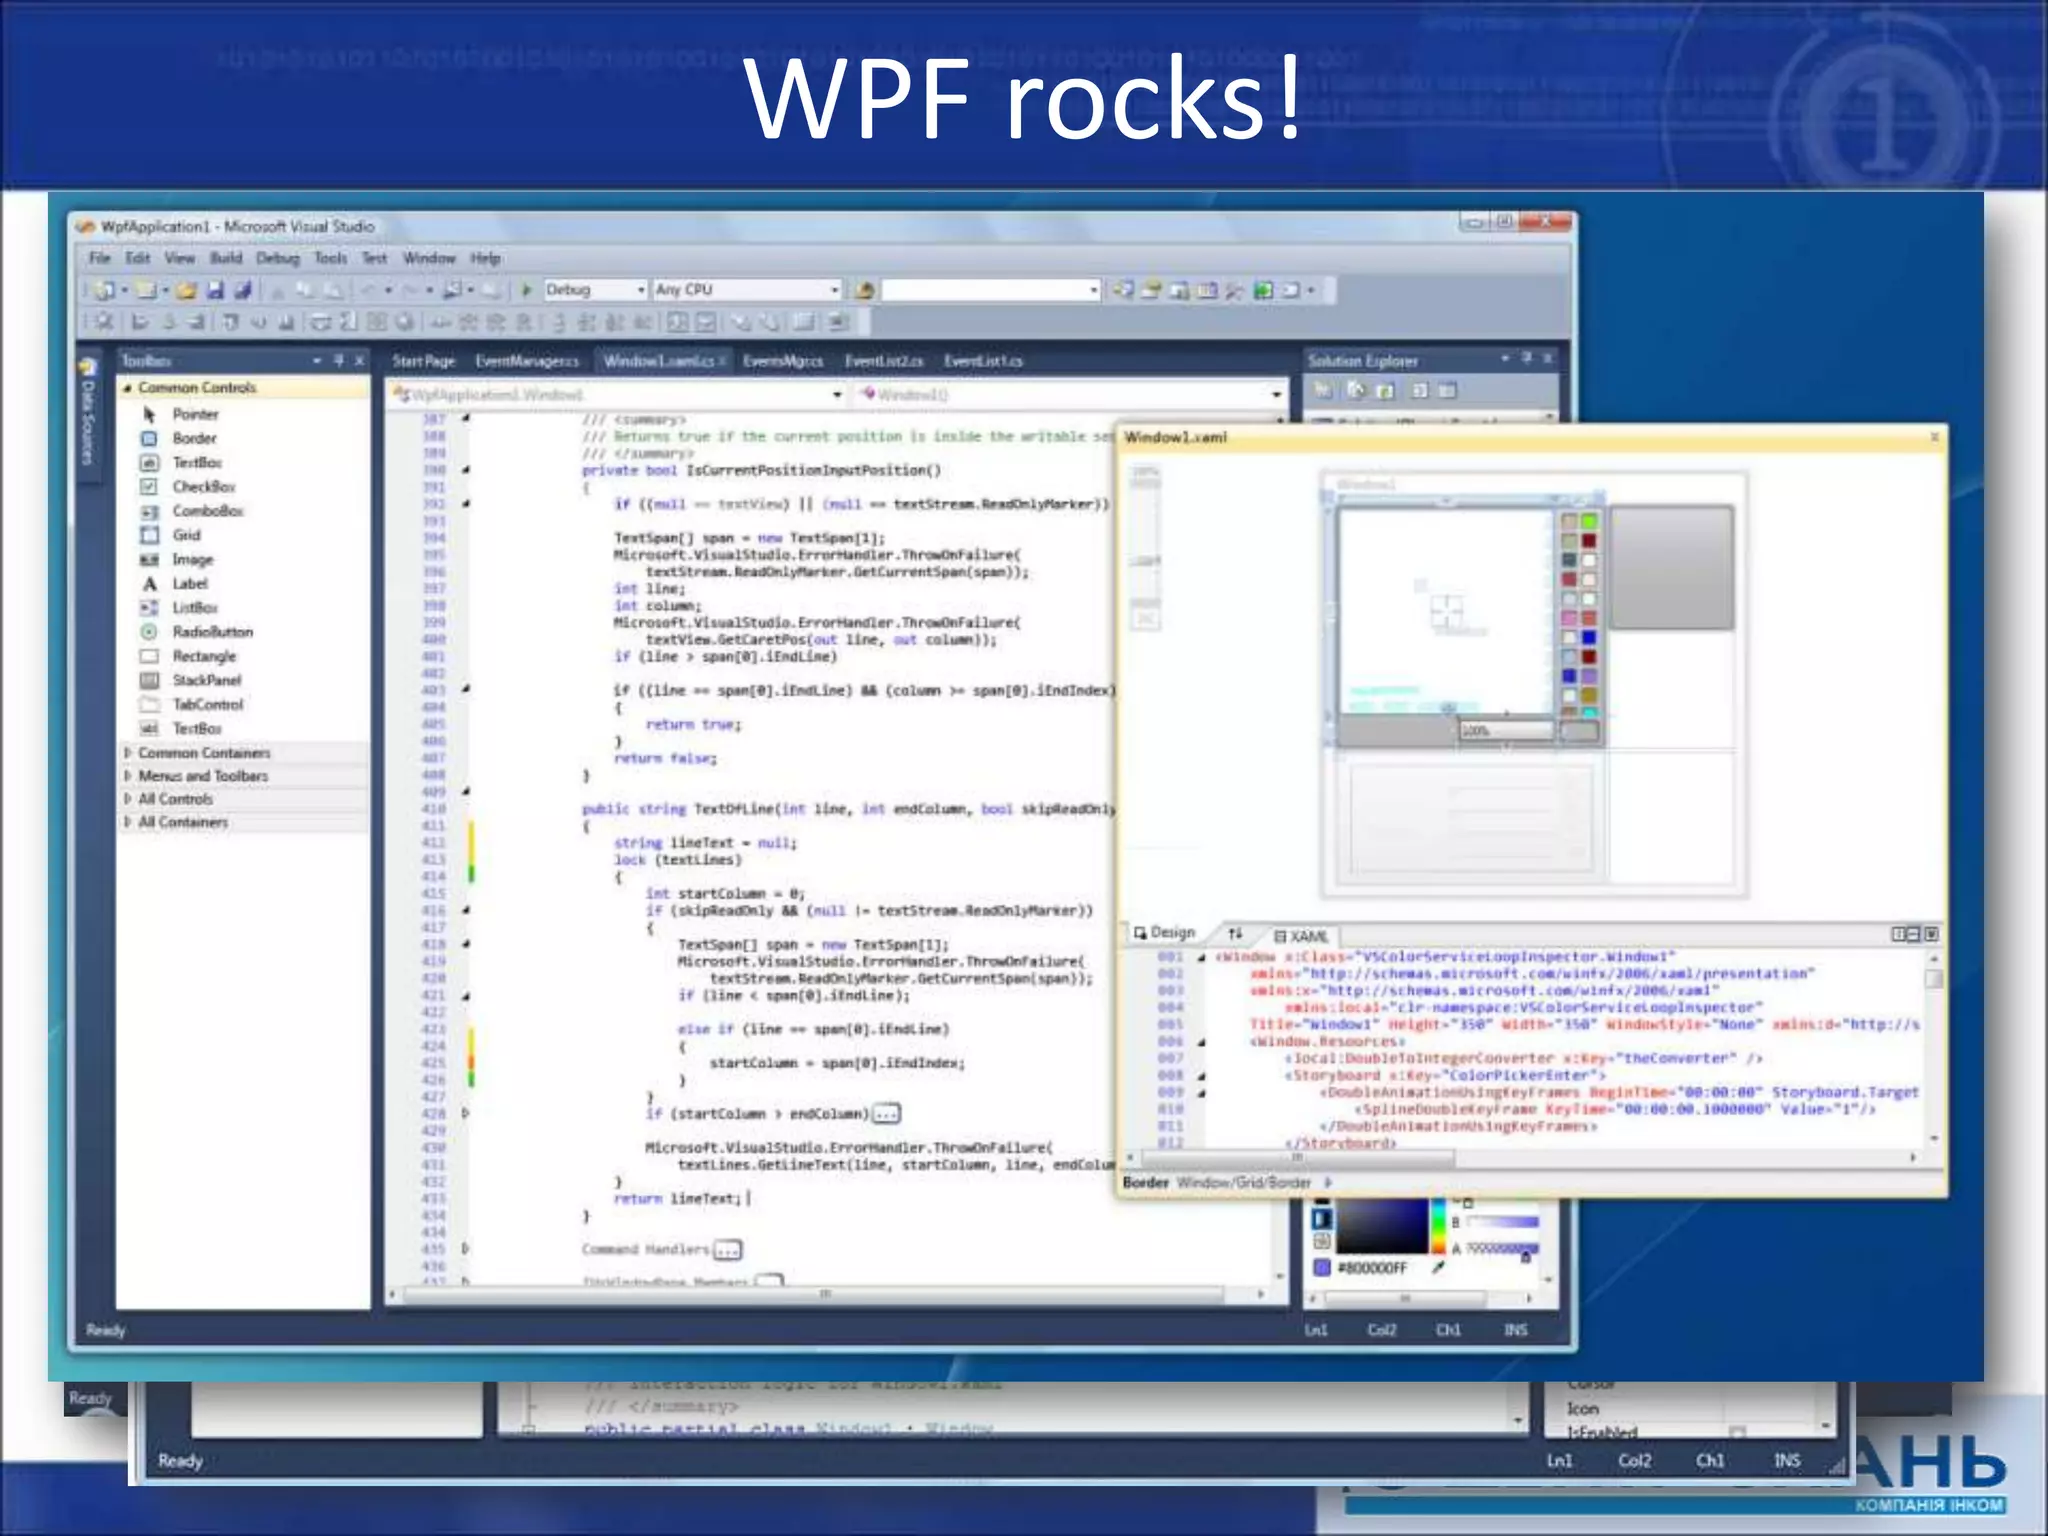
Task: Select the StackPanel control in the Toolbox
Action: 192,680
